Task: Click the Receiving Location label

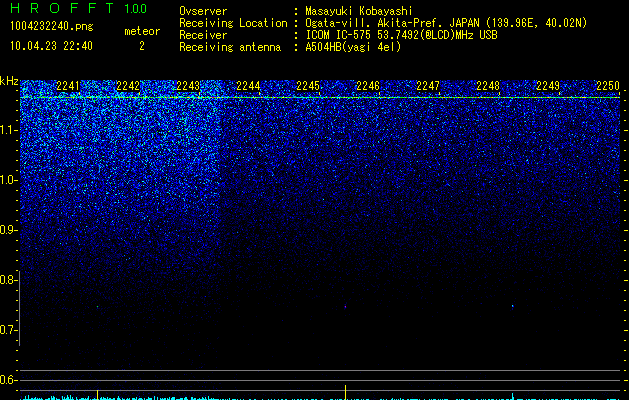Action: [233, 23]
